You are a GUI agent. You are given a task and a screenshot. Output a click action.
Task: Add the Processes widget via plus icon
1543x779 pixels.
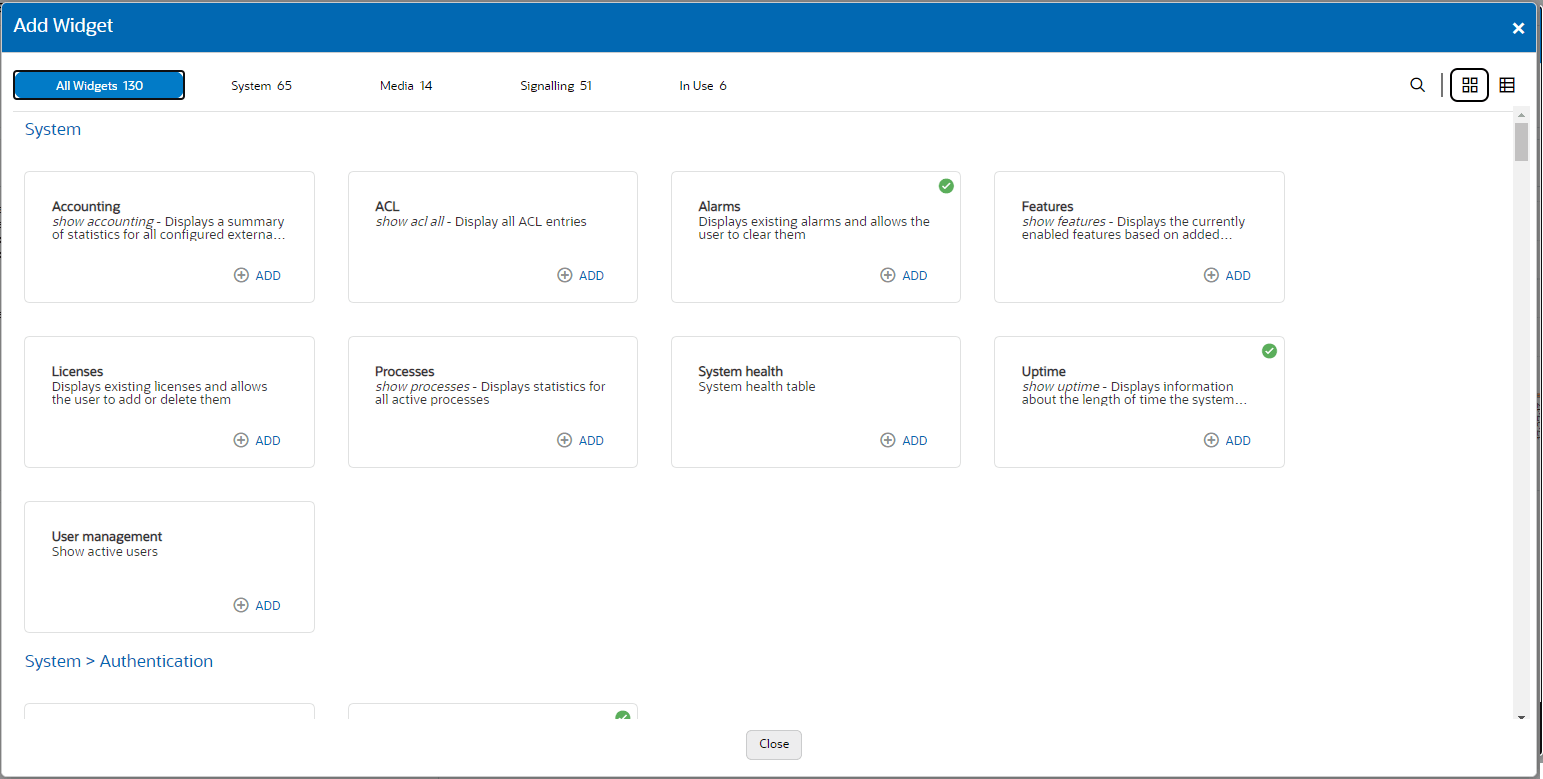pos(564,440)
